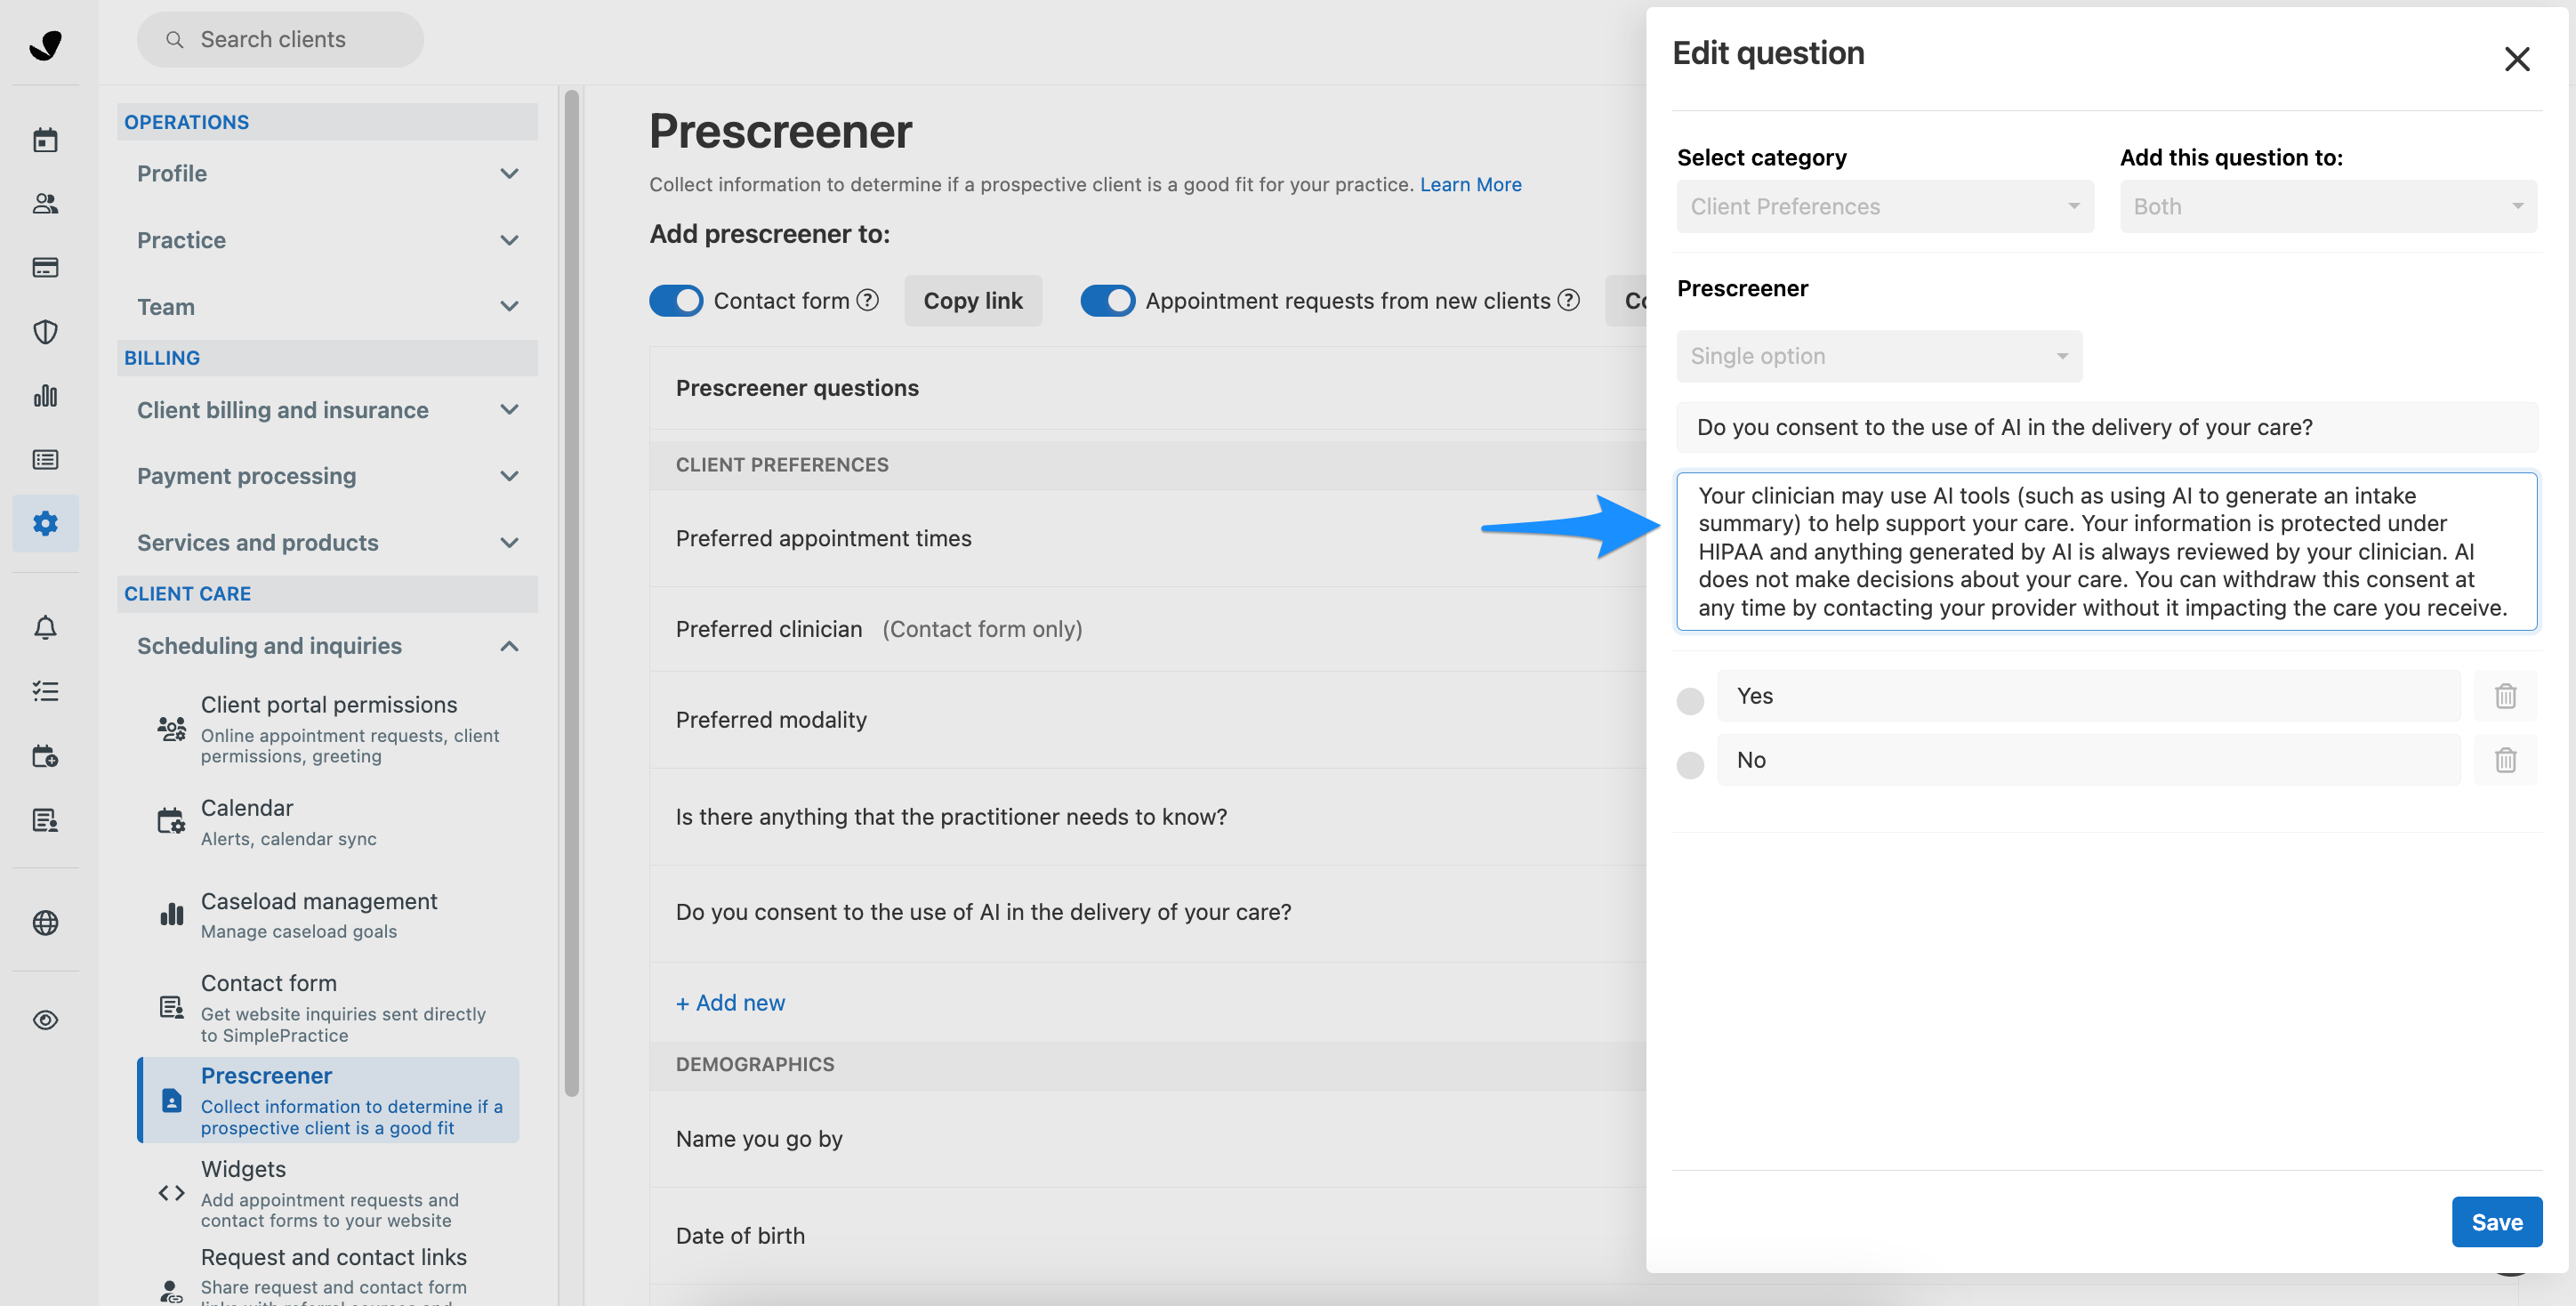This screenshot has height=1306, width=2576.
Task: Open the form-with-person icon in rail
Action: (45, 820)
